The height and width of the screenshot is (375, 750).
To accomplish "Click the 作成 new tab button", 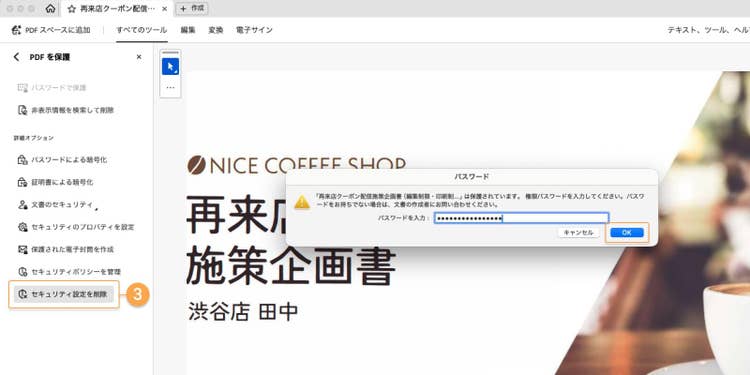I will pyautogui.click(x=192, y=8).
